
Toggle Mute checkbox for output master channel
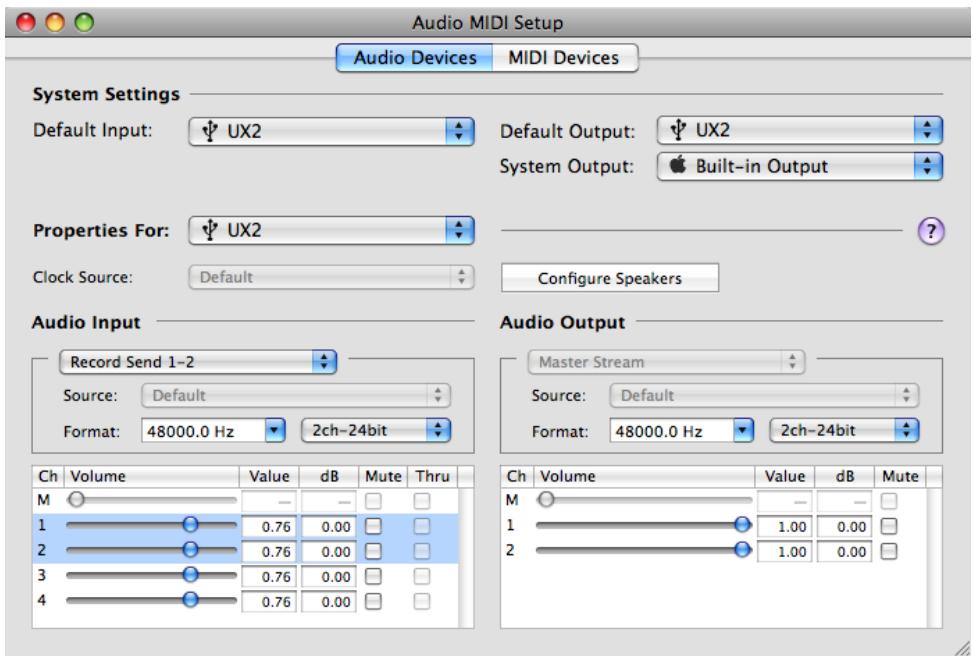(x=889, y=501)
